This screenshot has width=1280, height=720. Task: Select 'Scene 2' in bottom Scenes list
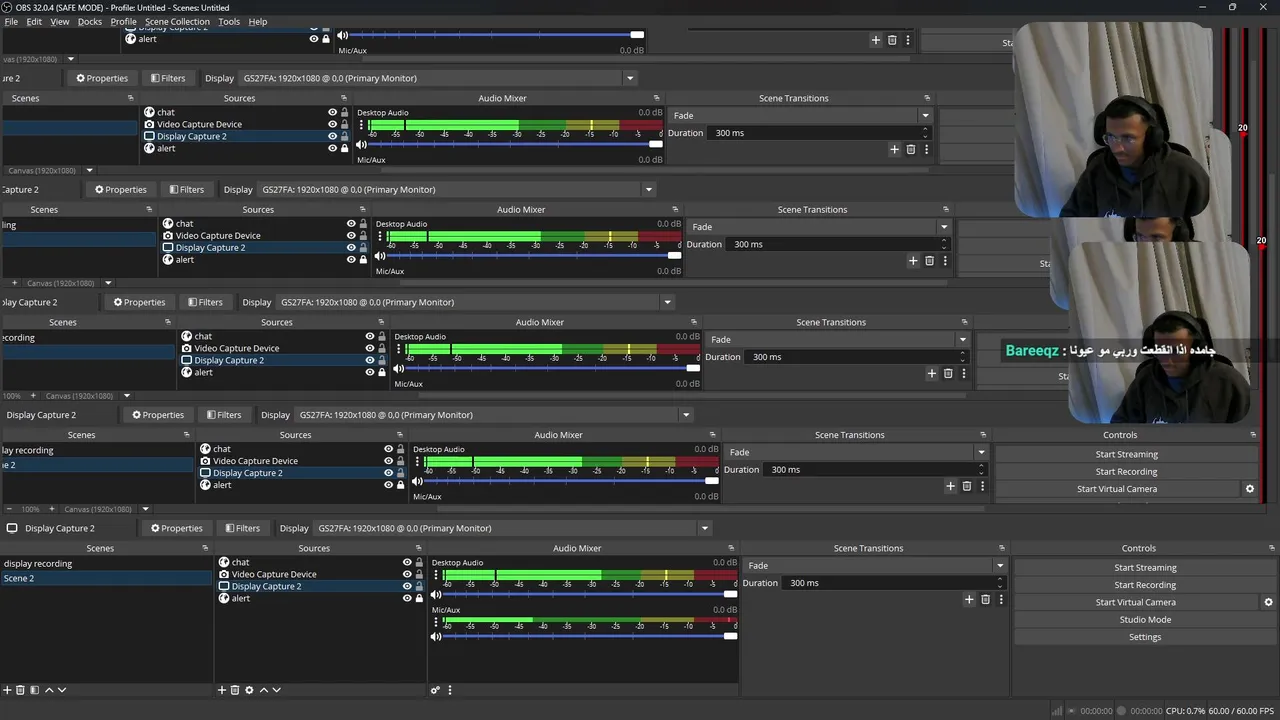coord(106,578)
